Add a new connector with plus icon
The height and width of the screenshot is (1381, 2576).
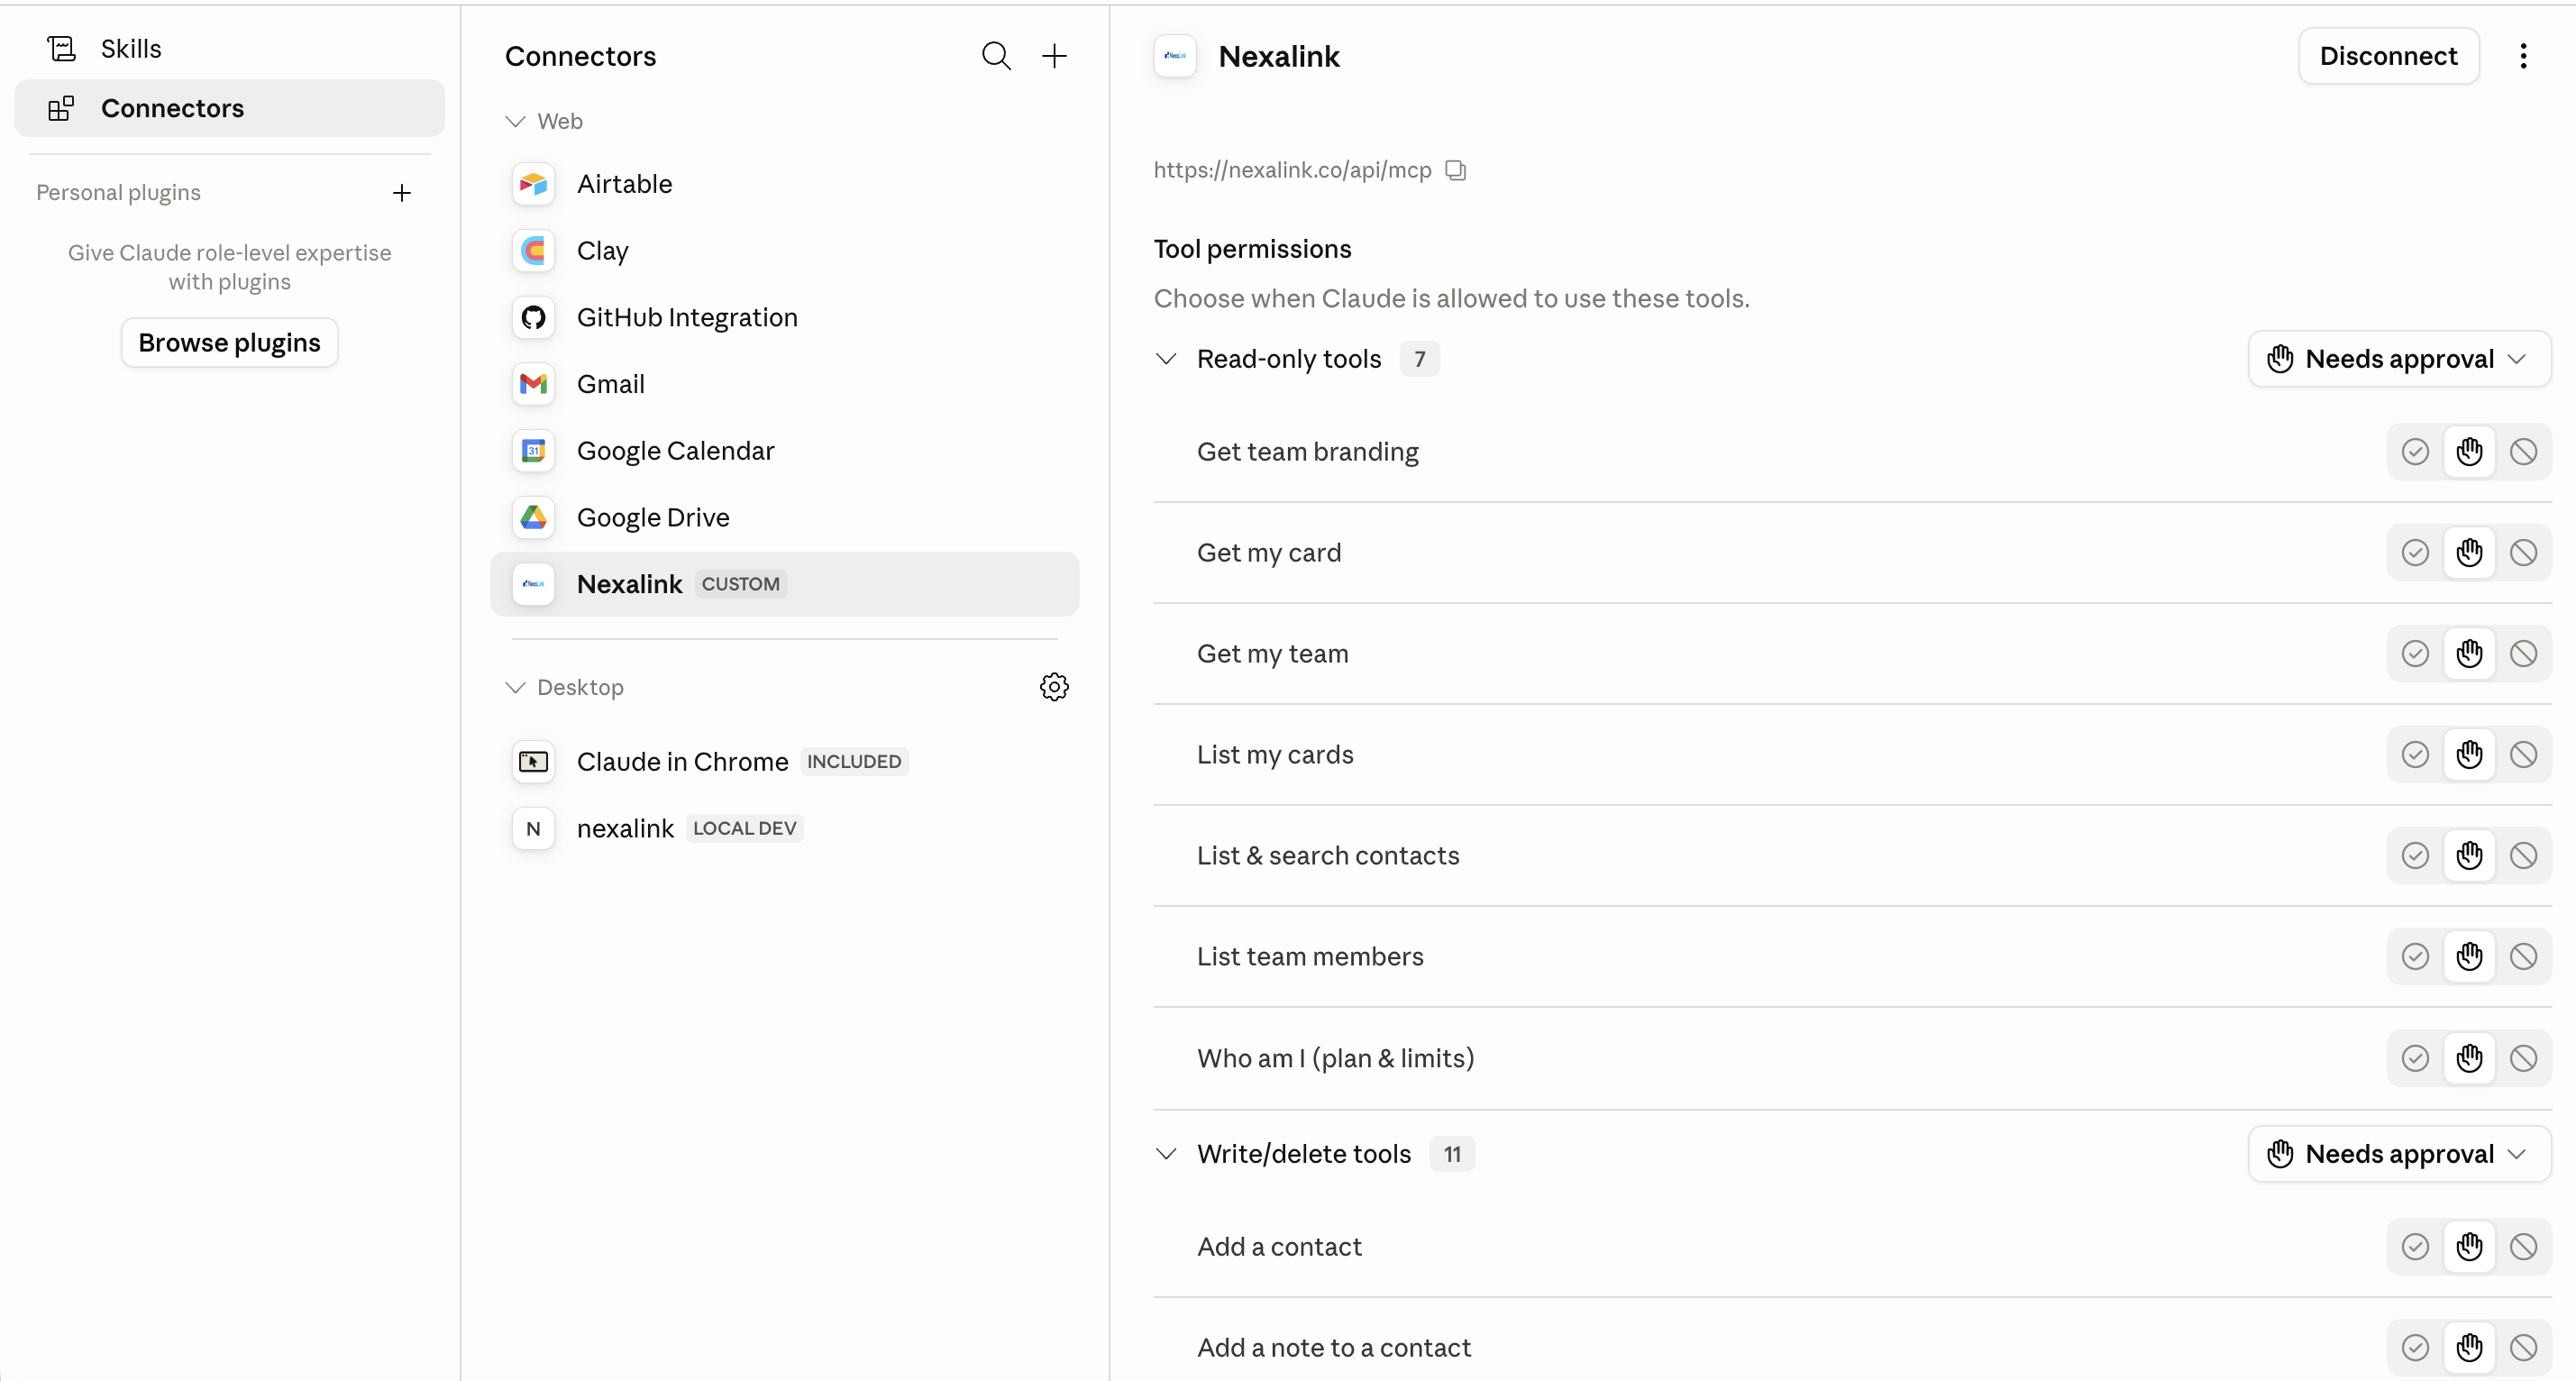(x=1054, y=56)
